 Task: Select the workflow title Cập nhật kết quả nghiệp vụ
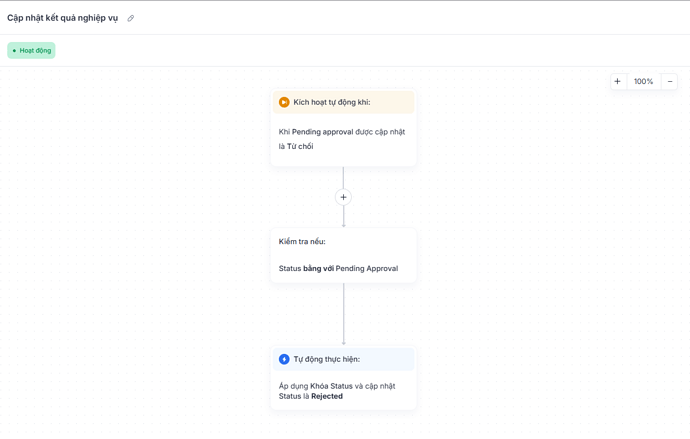point(62,18)
